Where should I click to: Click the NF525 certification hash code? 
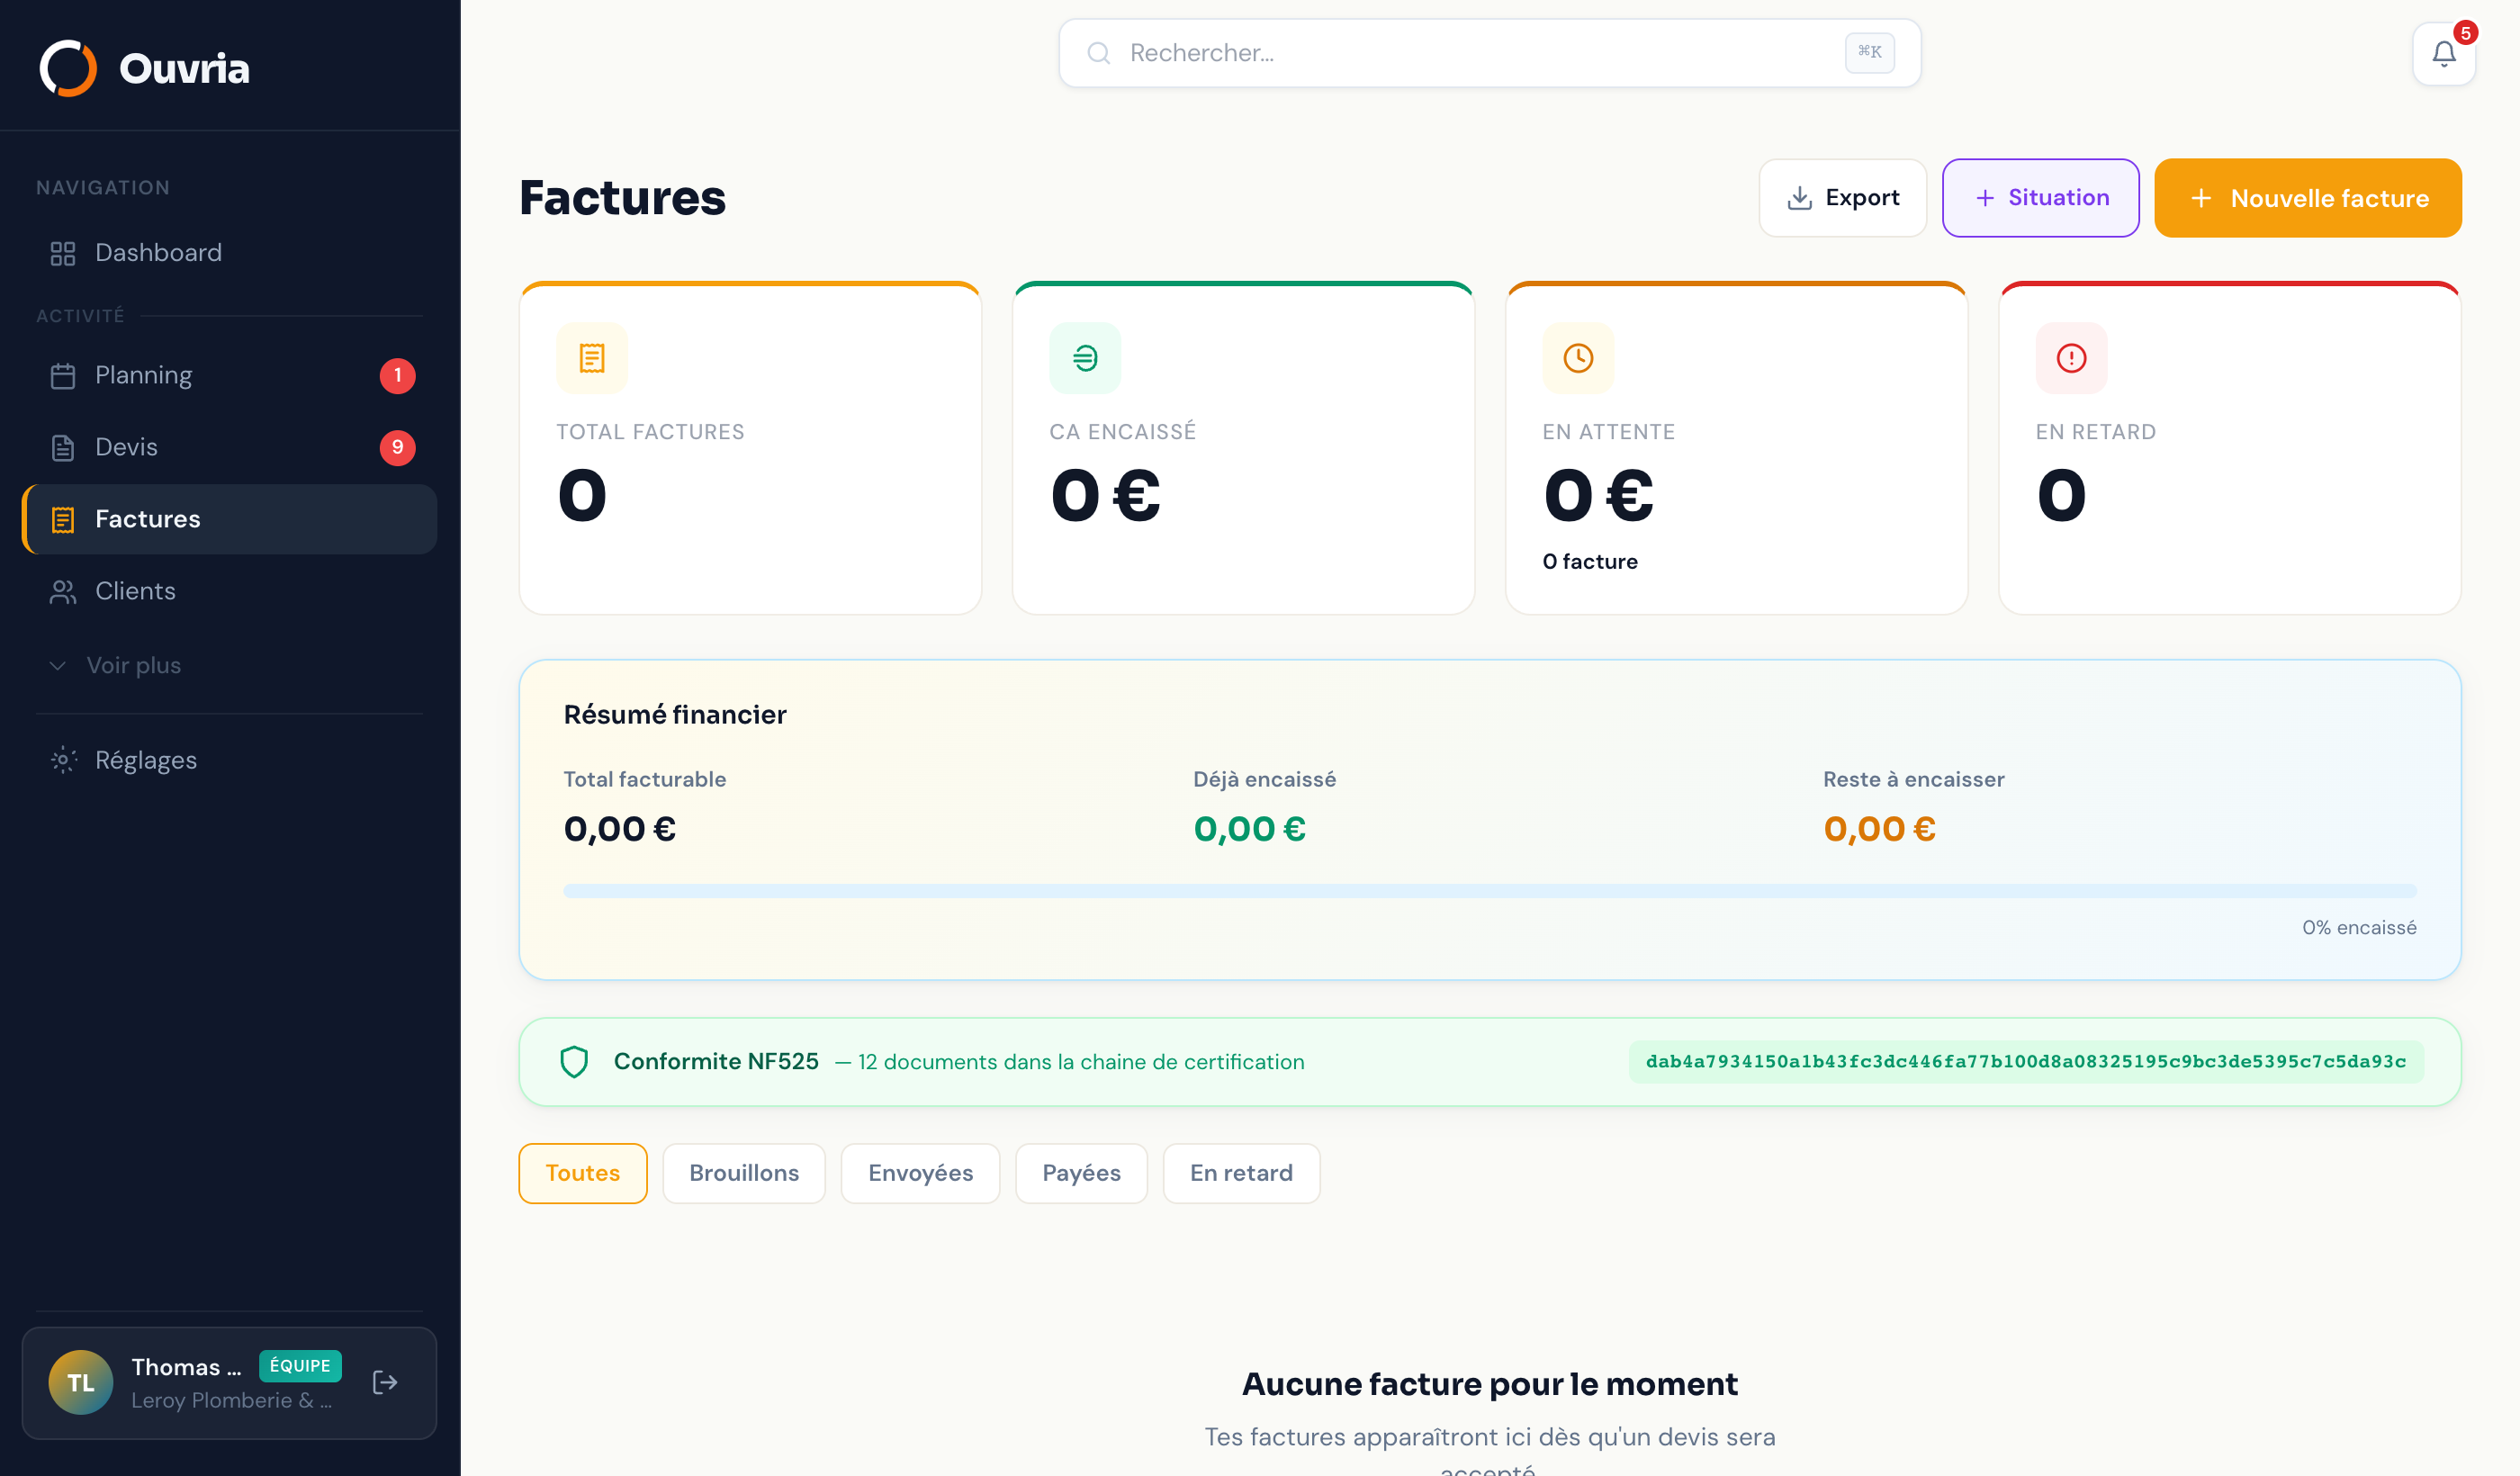pyautogui.click(x=2026, y=1062)
